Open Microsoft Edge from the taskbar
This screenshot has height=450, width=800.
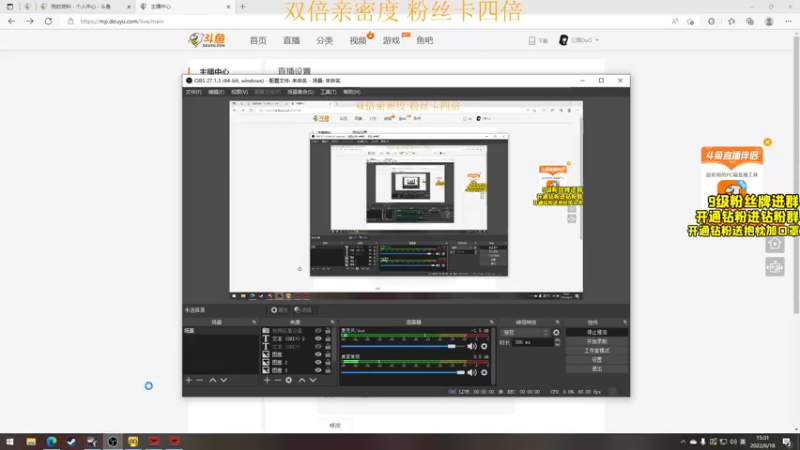(x=52, y=441)
